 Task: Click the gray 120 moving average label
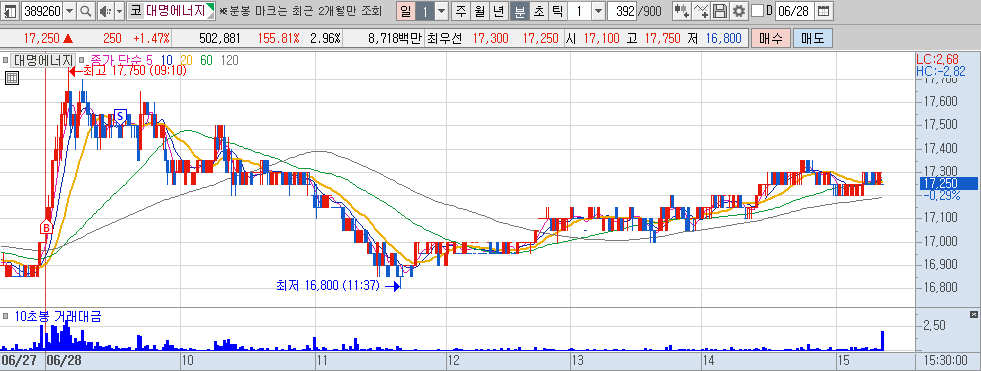(230, 61)
